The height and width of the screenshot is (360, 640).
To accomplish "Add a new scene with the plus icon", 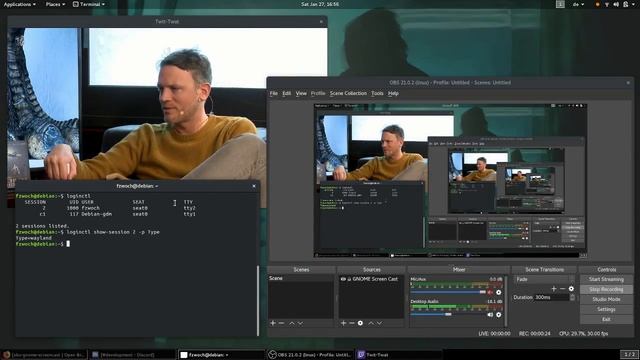I will (x=273, y=323).
